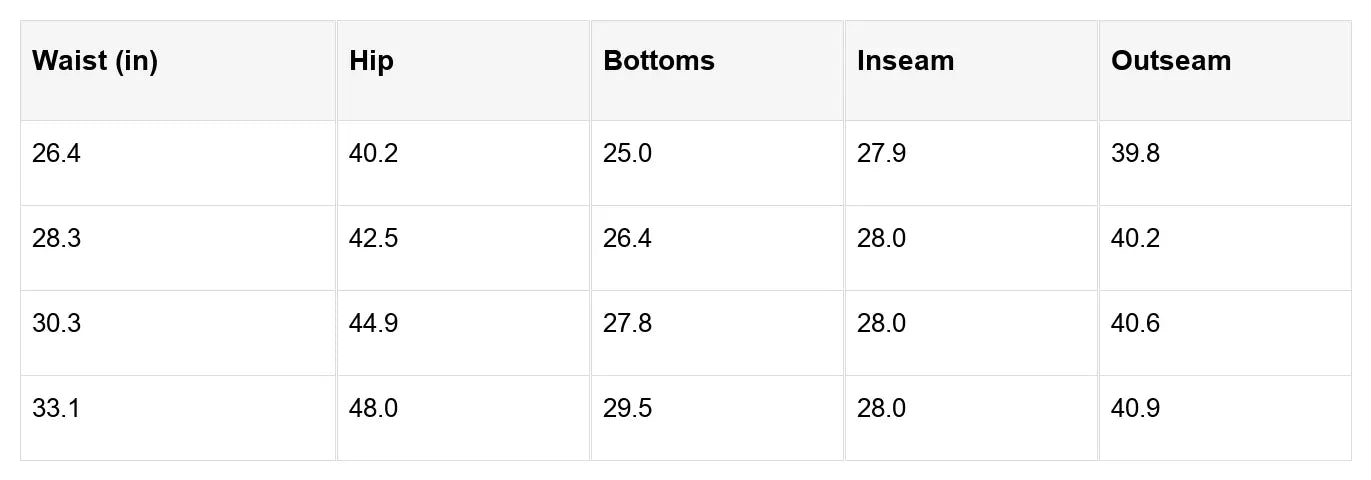Select the 33.1 waist value
Screen dimensions: 1371x480
tap(56, 410)
